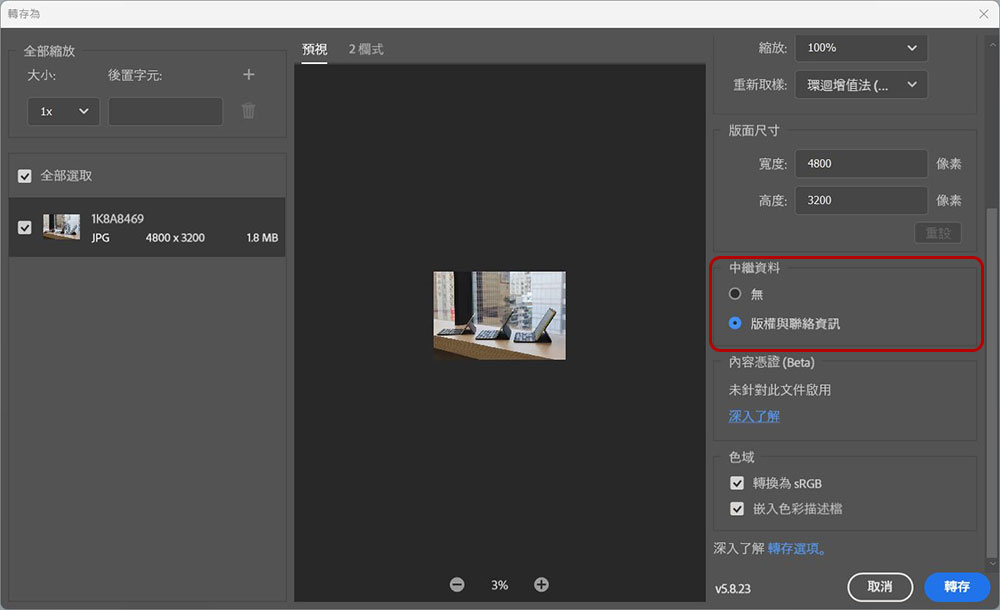This screenshot has width=1000, height=610.
Task: Click the 取消 button
Action: coord(880,586)
